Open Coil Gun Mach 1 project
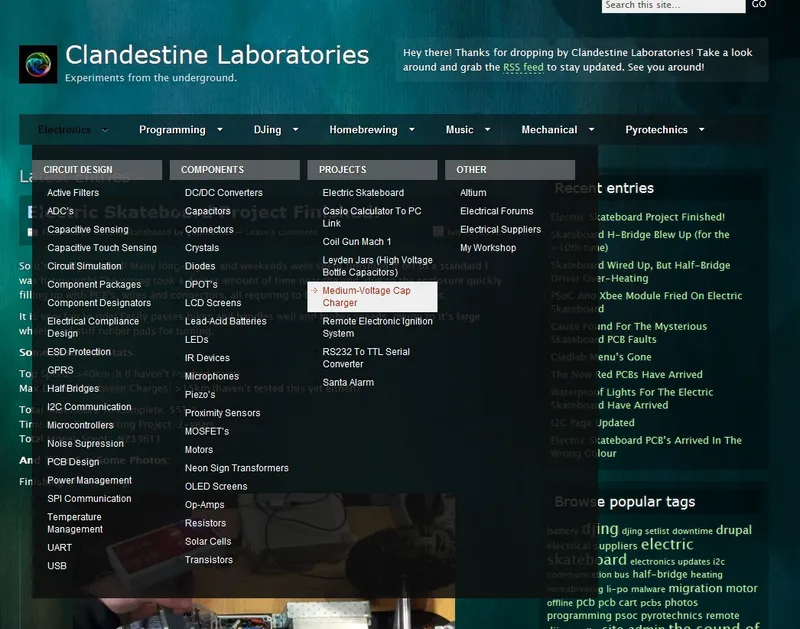The image size is (800, 629). pos(357,242)
